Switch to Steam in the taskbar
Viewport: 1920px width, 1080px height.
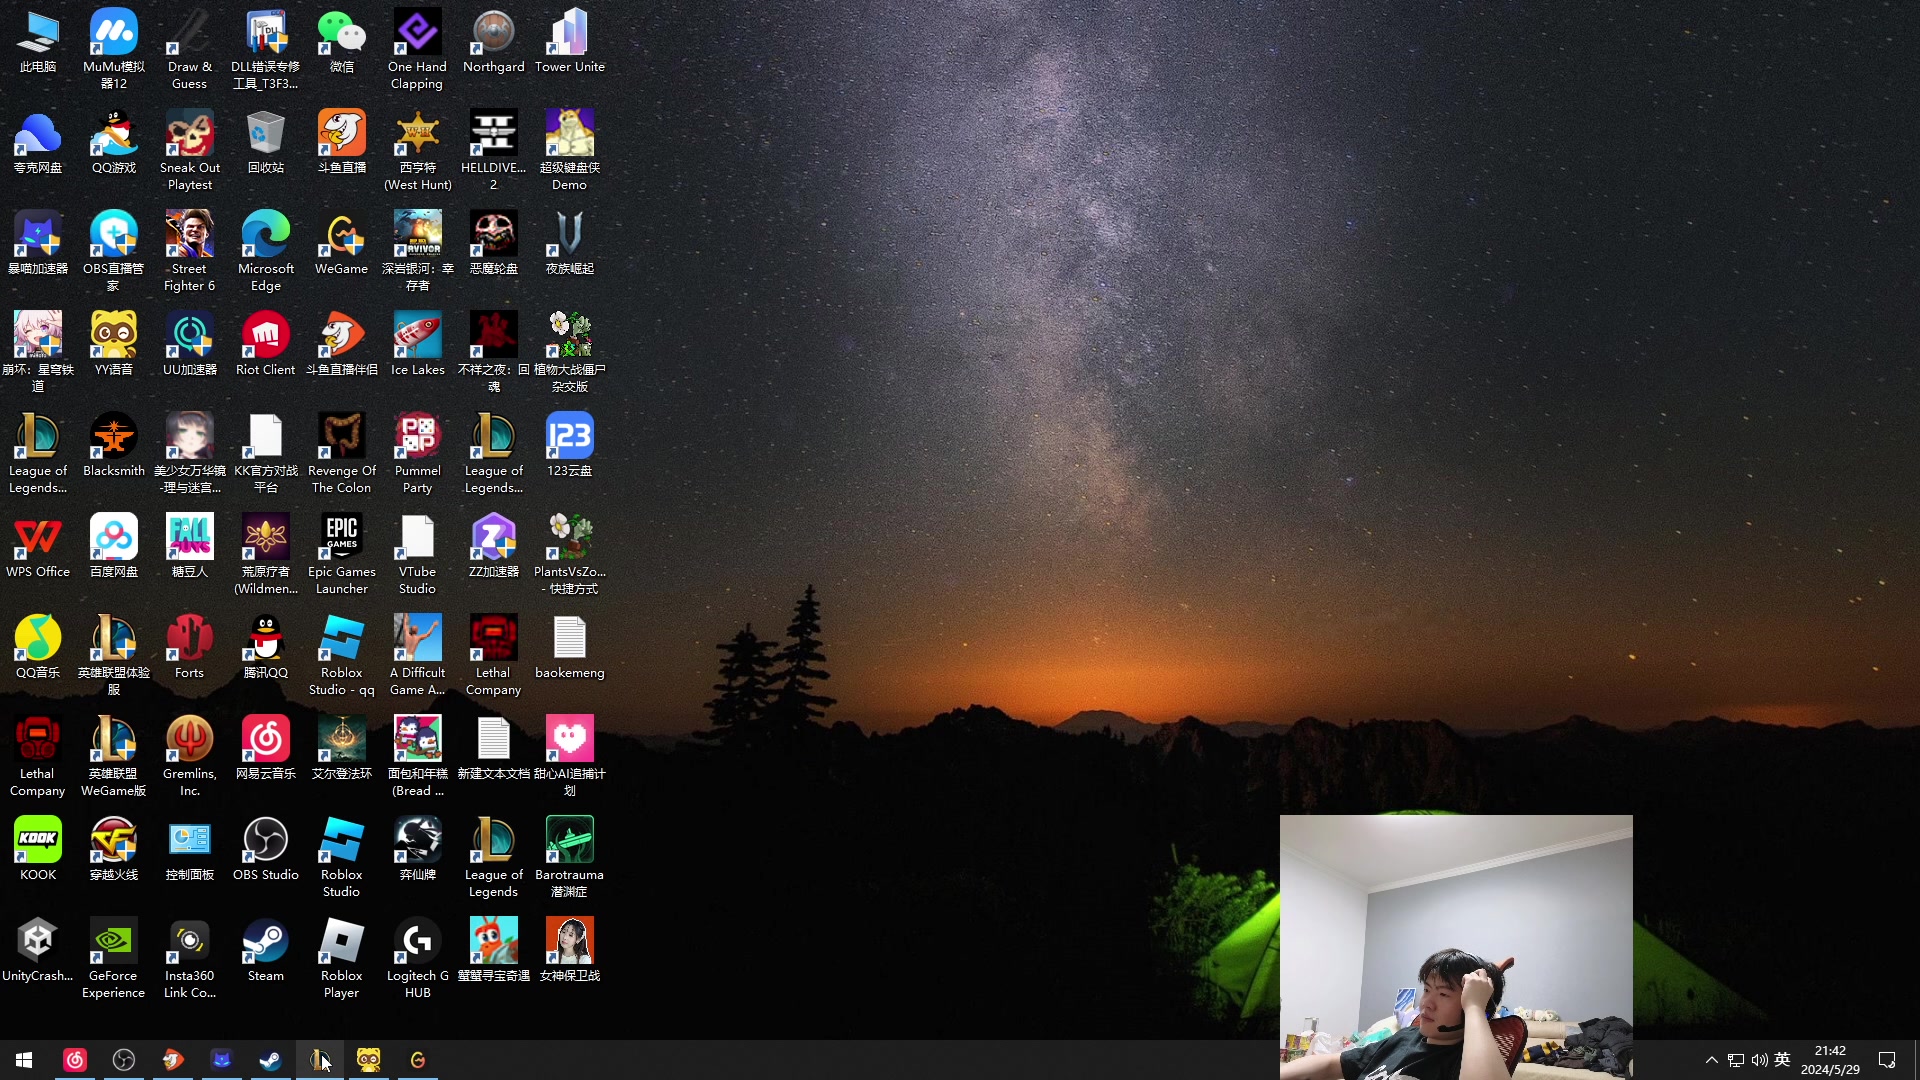click(270, 1060)
